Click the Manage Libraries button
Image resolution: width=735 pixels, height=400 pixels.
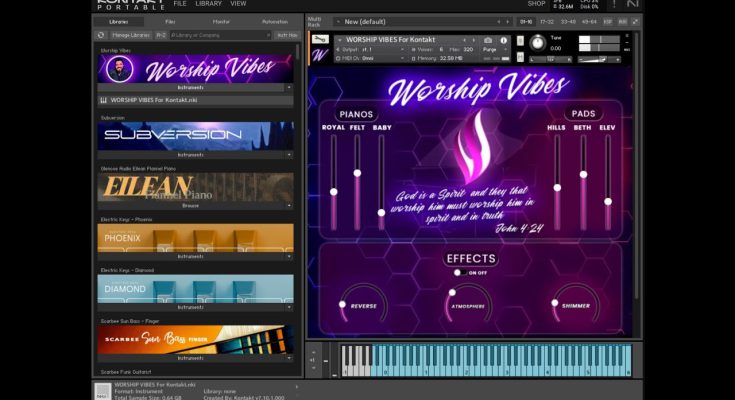pos(130,35)
